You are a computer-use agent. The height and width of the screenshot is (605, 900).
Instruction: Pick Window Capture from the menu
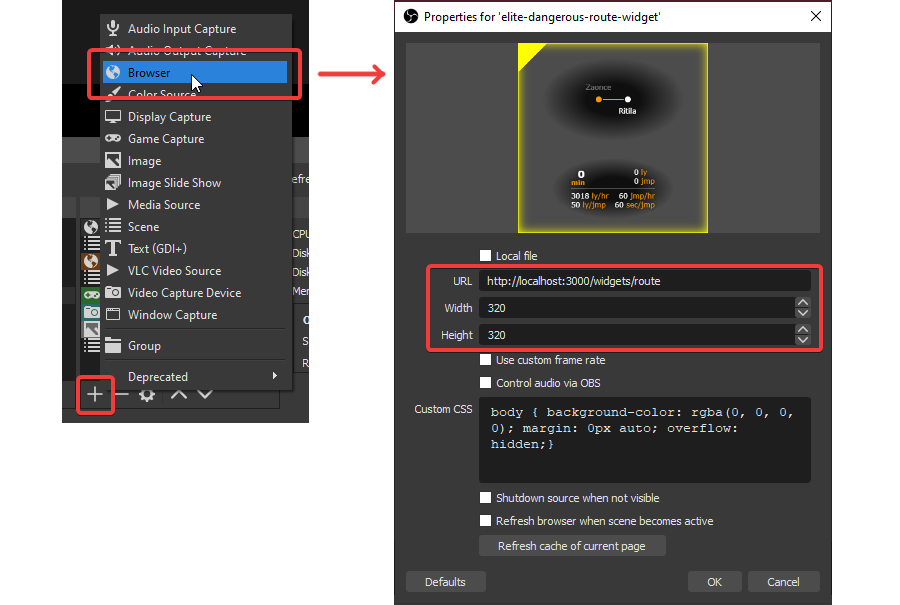195,315
